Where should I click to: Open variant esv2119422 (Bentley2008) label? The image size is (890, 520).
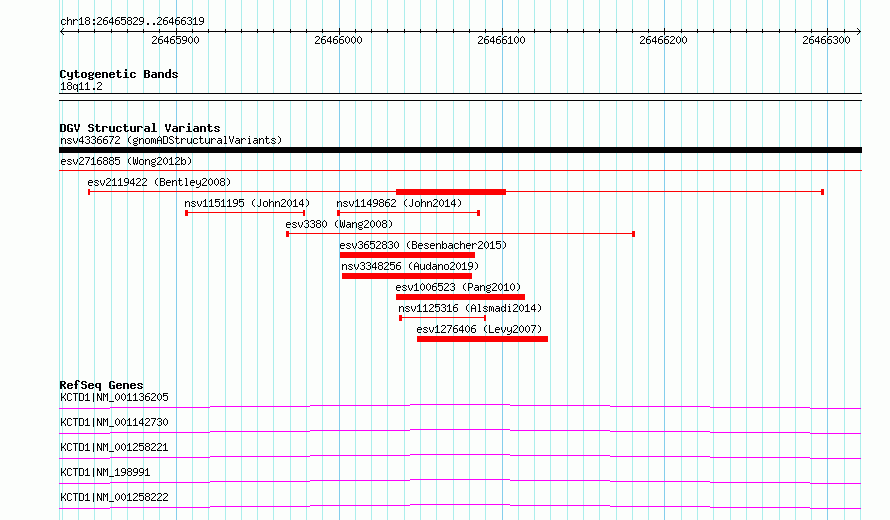pyautogui.click(x=159, y=182)
